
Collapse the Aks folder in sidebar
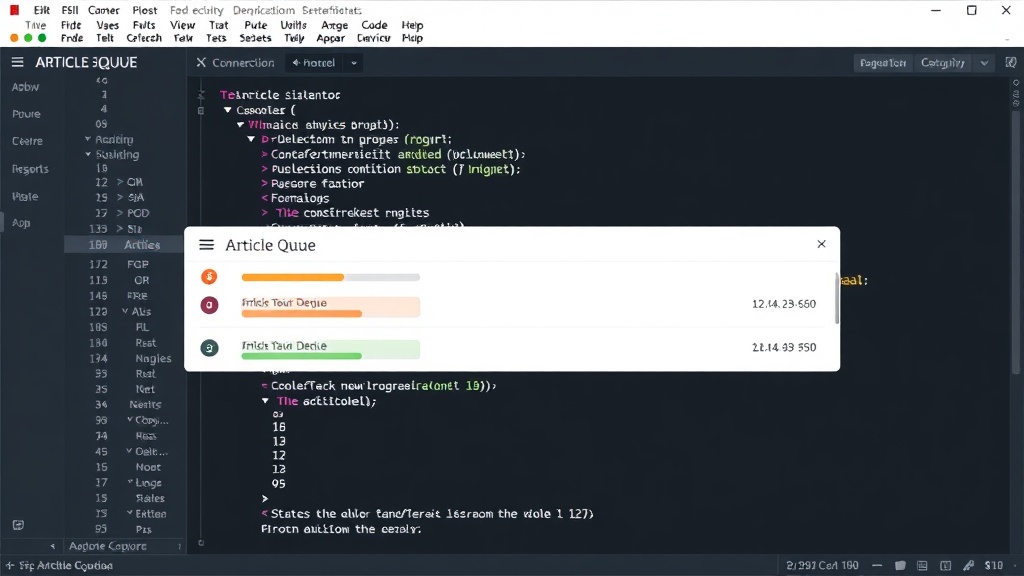tap(125, 312)
